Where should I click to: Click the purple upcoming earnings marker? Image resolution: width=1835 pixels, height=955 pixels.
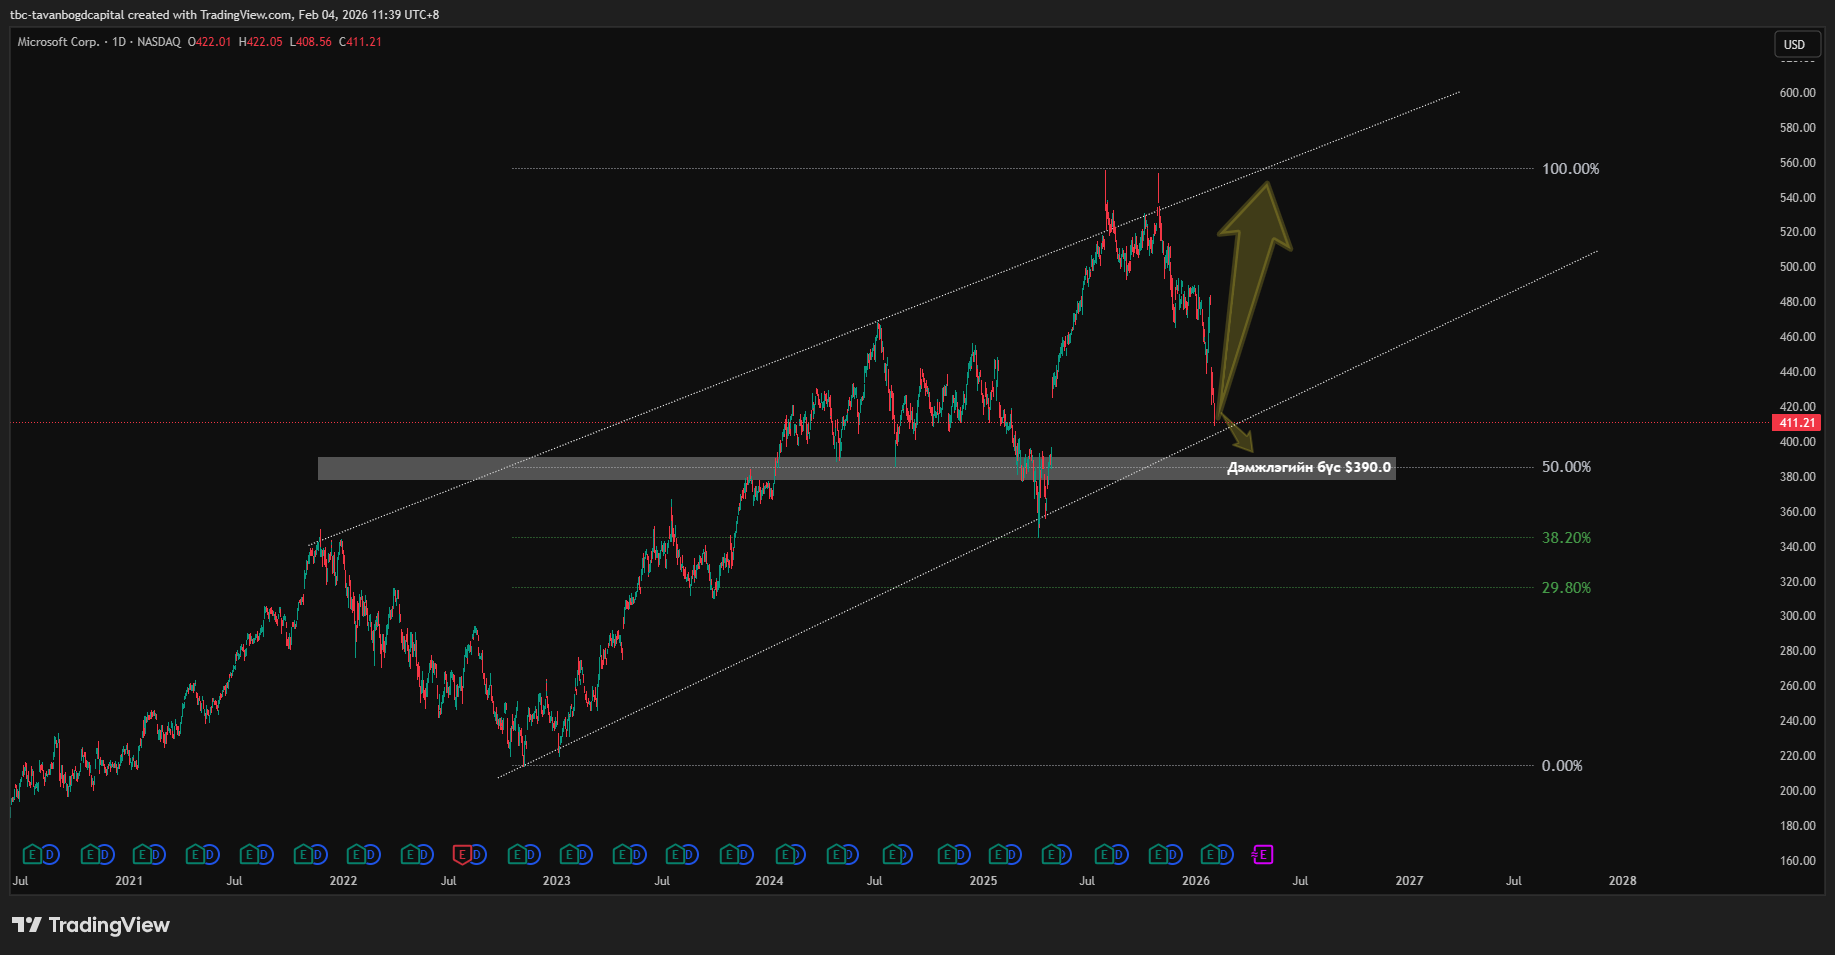(1263, 855)
